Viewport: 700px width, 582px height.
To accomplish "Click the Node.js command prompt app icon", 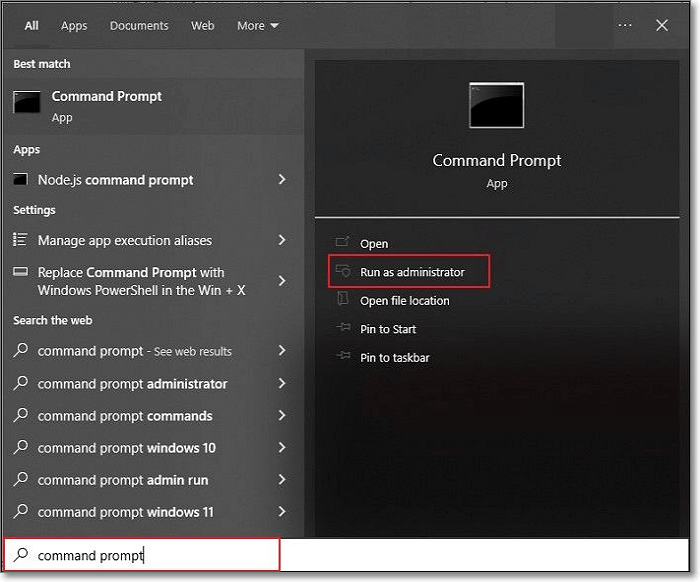I will coord(20,180).
